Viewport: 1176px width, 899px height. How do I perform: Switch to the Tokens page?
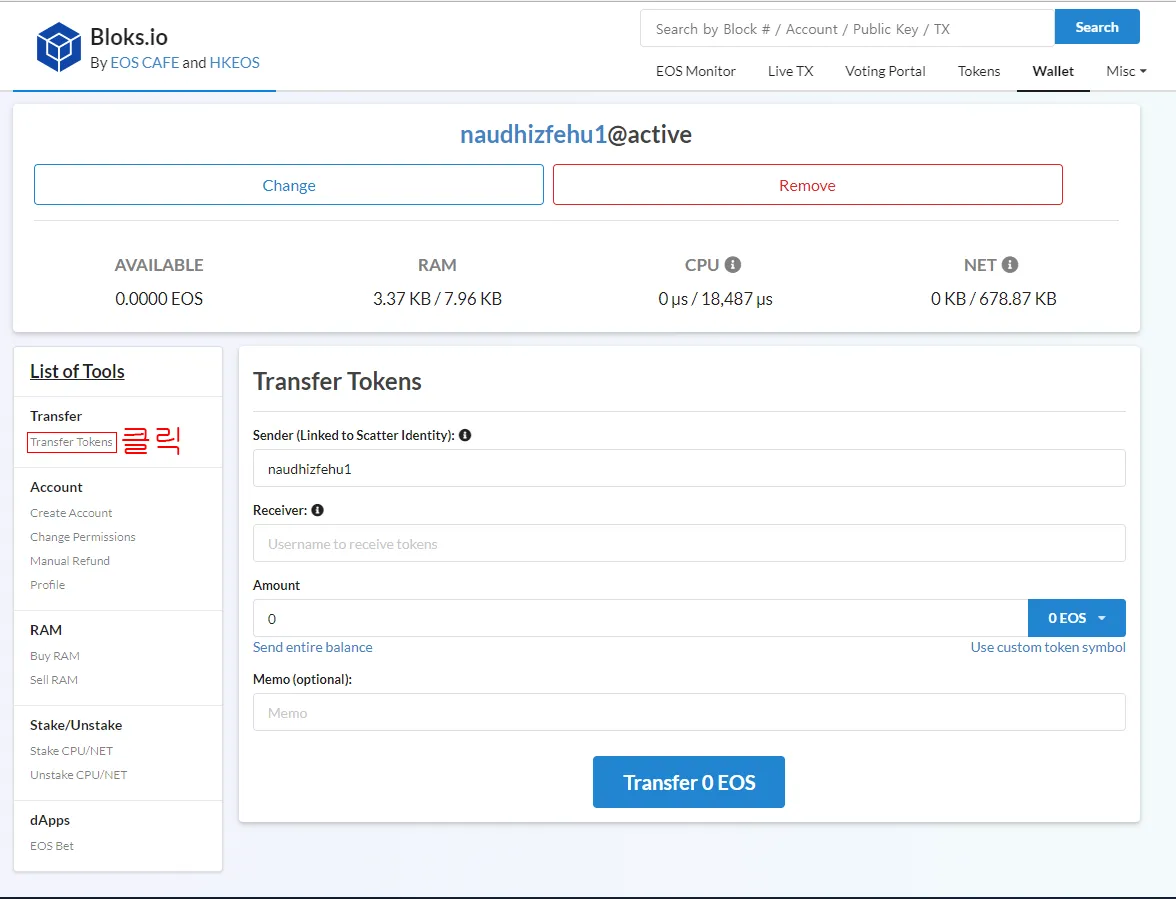coord(979,71)
